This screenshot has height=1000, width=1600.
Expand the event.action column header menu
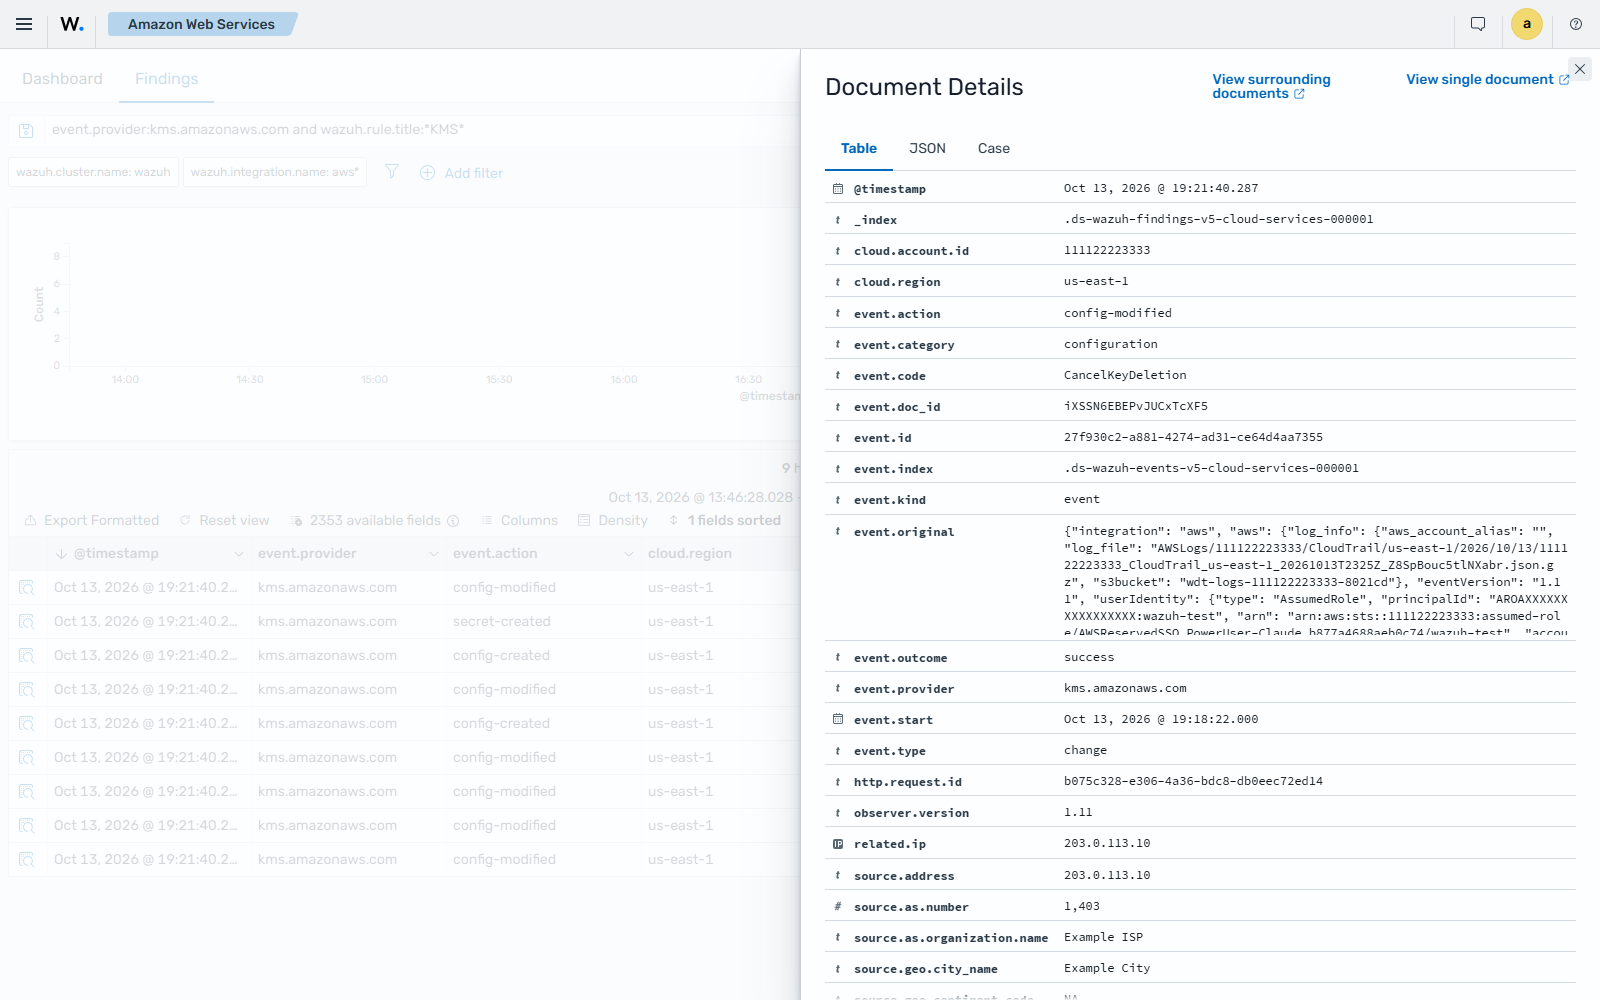pyautogui.click(x=628, y=554)
